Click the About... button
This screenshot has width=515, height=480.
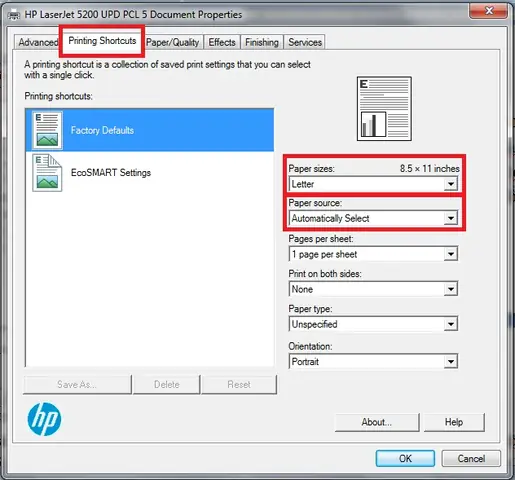click(377, 422)
